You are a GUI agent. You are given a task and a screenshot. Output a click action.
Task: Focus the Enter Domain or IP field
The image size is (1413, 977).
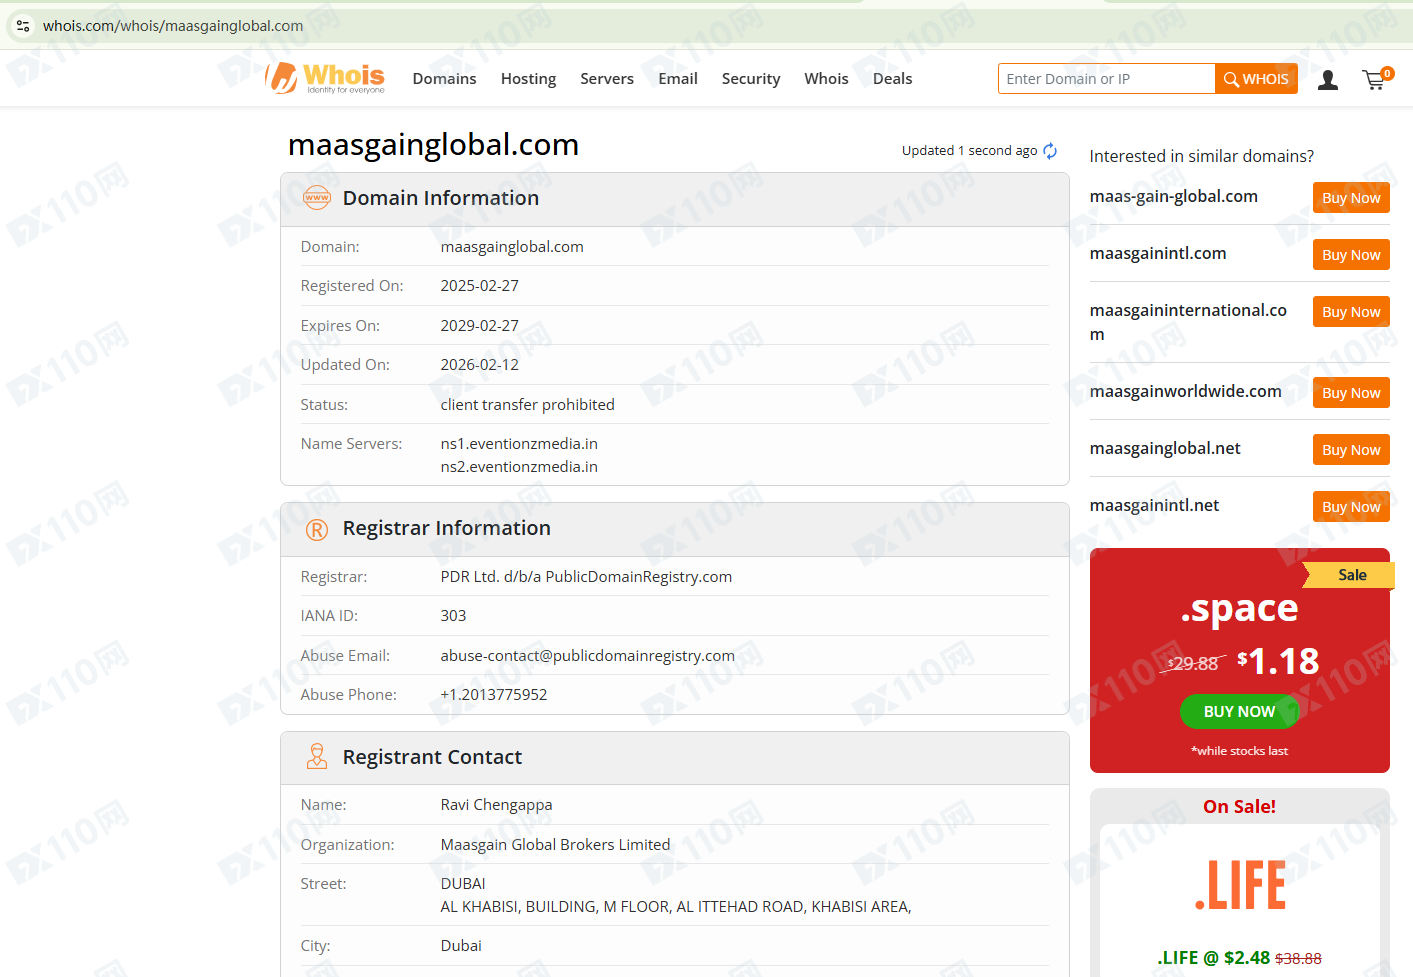coord(1106,79)
